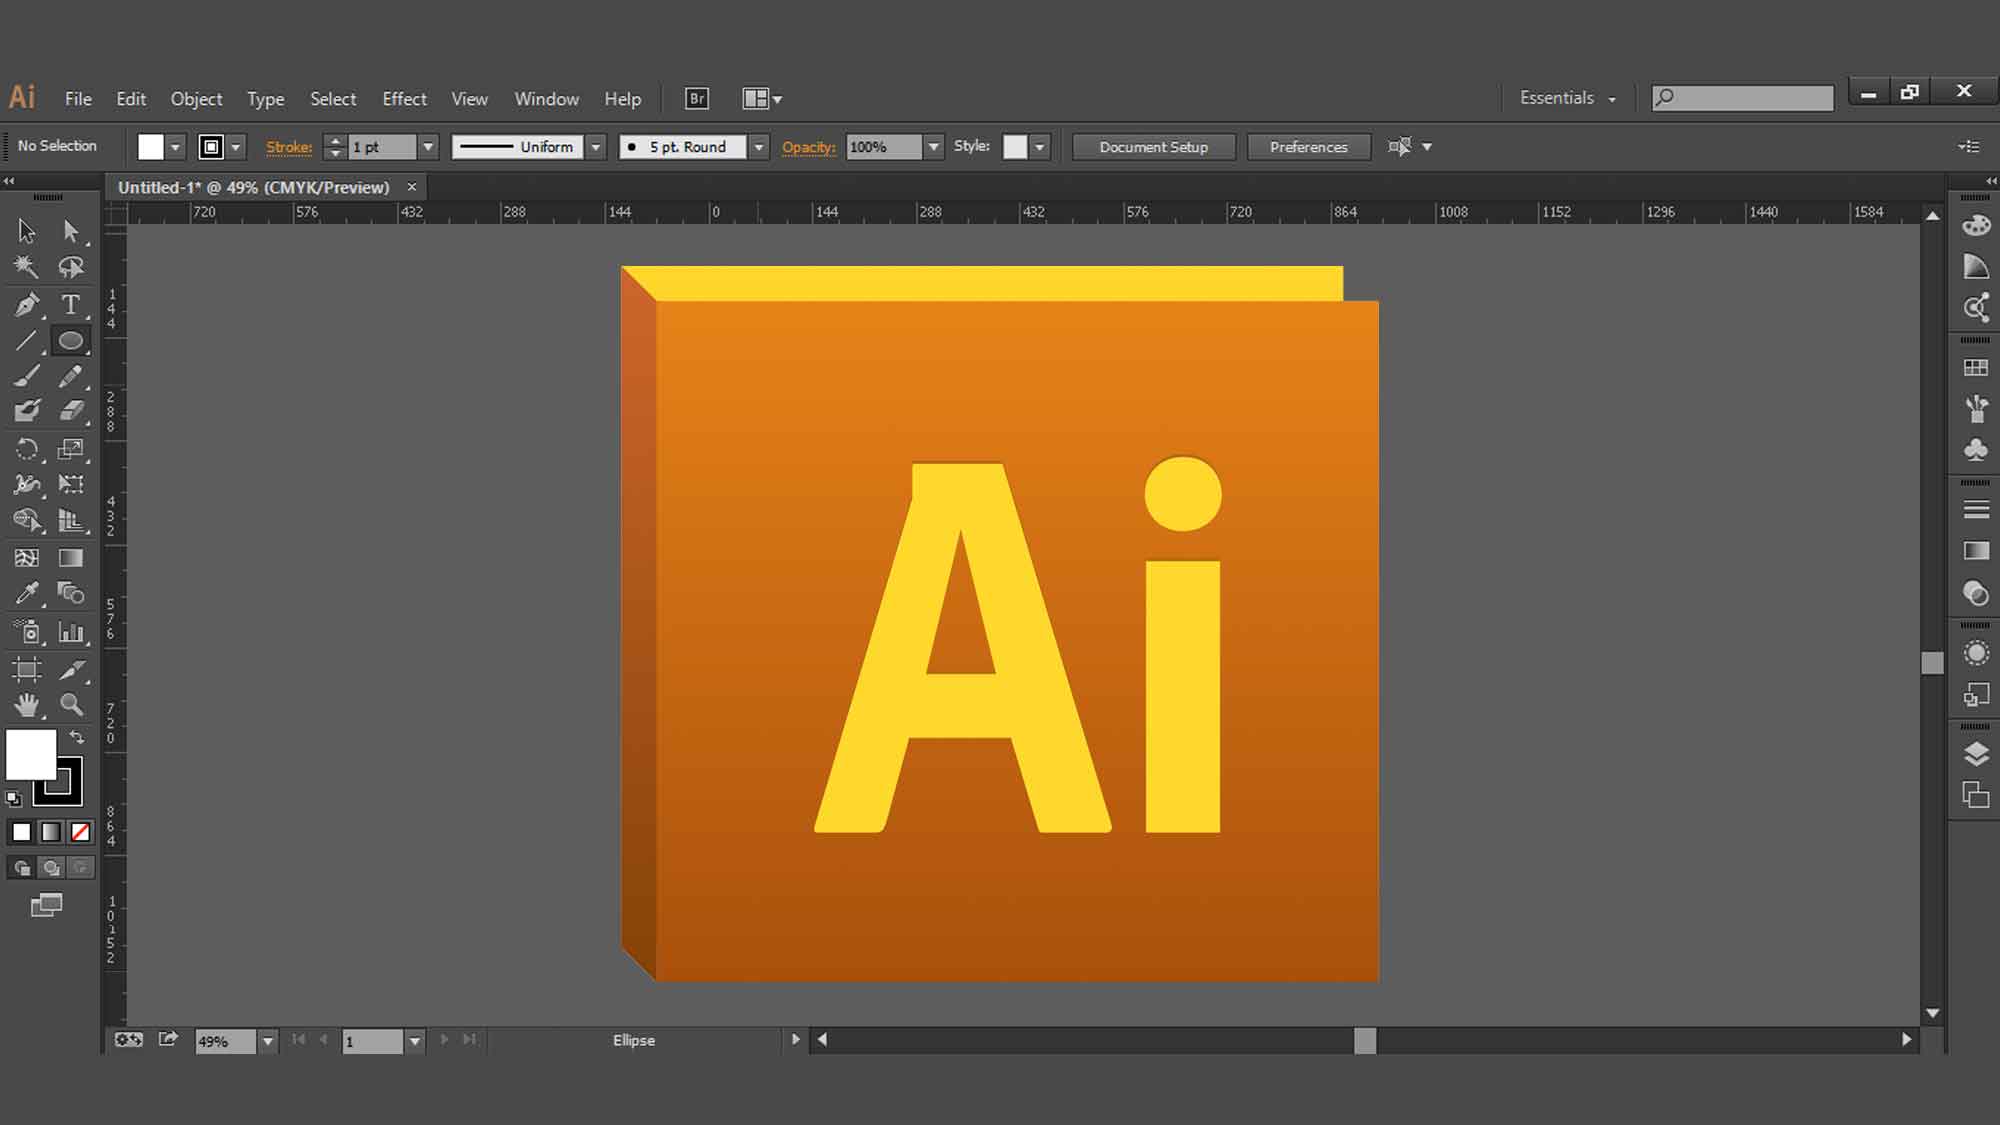Select the Paintbrush tool
2000x1125 pixels.
tap(27, 376)
